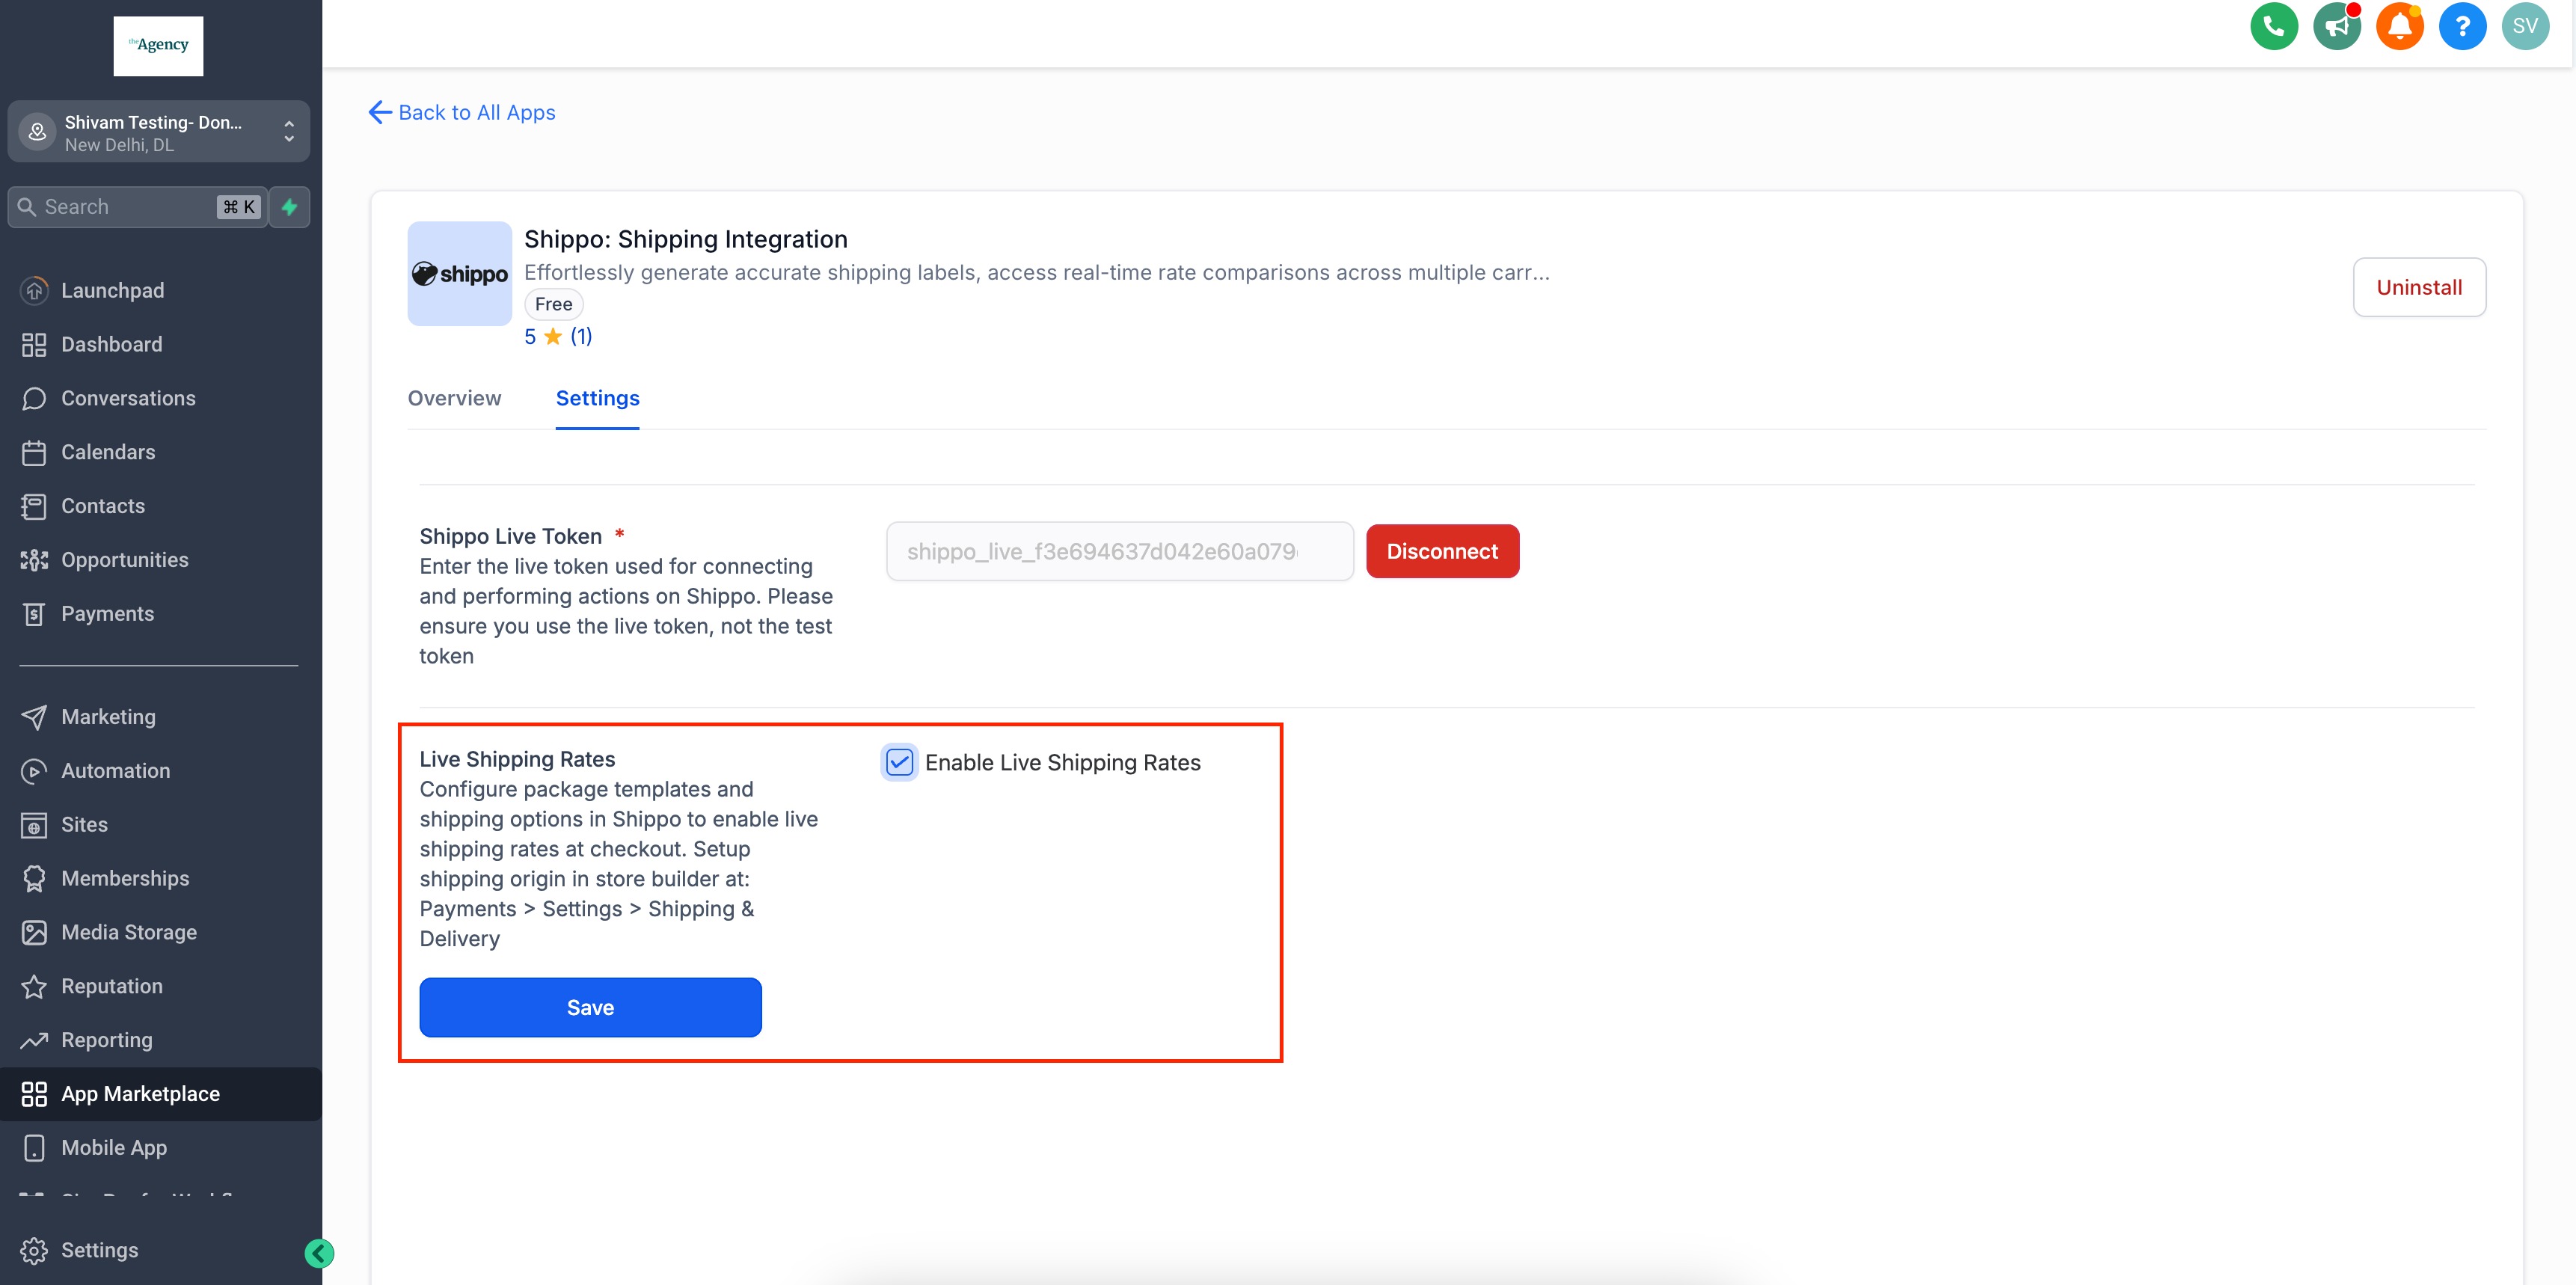Click the Shippo Live Token input field
Viewport: 2576px width, 1285px height.
[x=1118, y=551]
